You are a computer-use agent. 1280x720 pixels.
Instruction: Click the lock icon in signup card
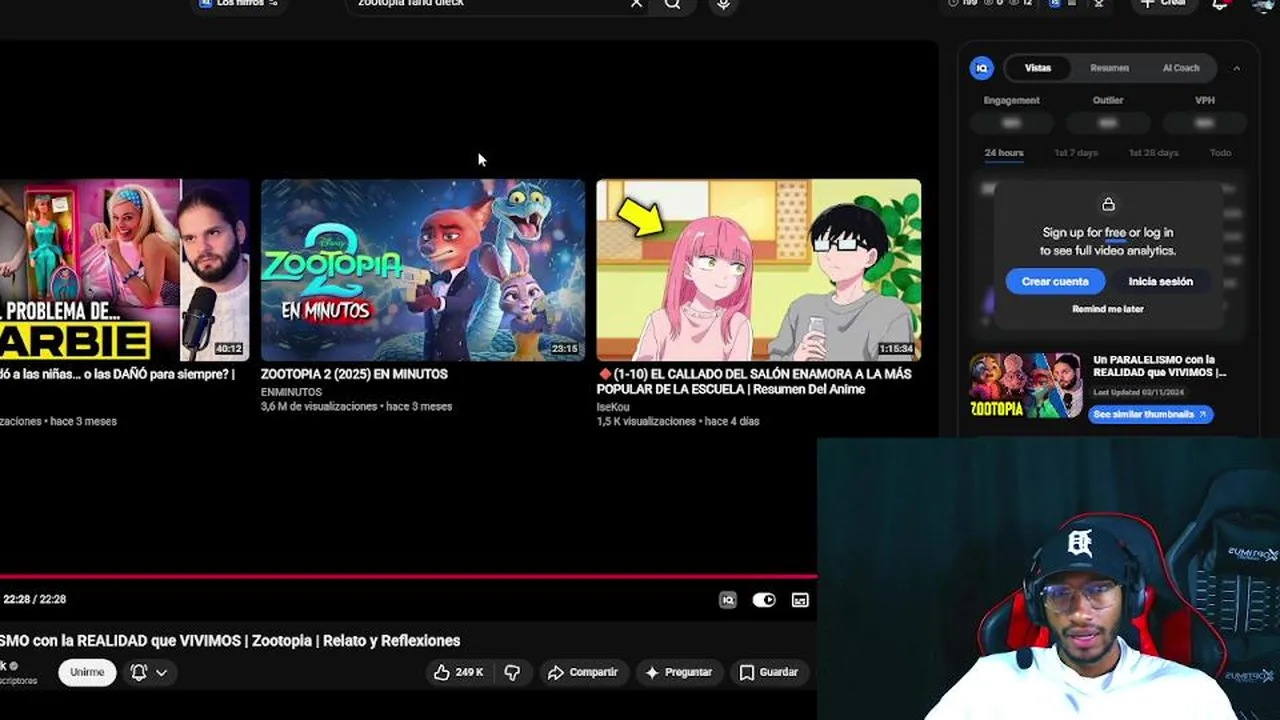click(x=1108, y=204)
